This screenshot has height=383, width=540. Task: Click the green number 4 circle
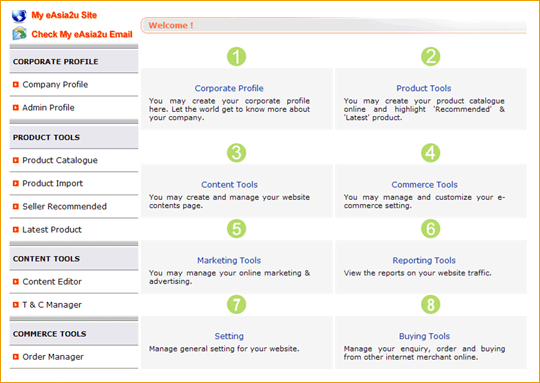[x=430, y=153]
